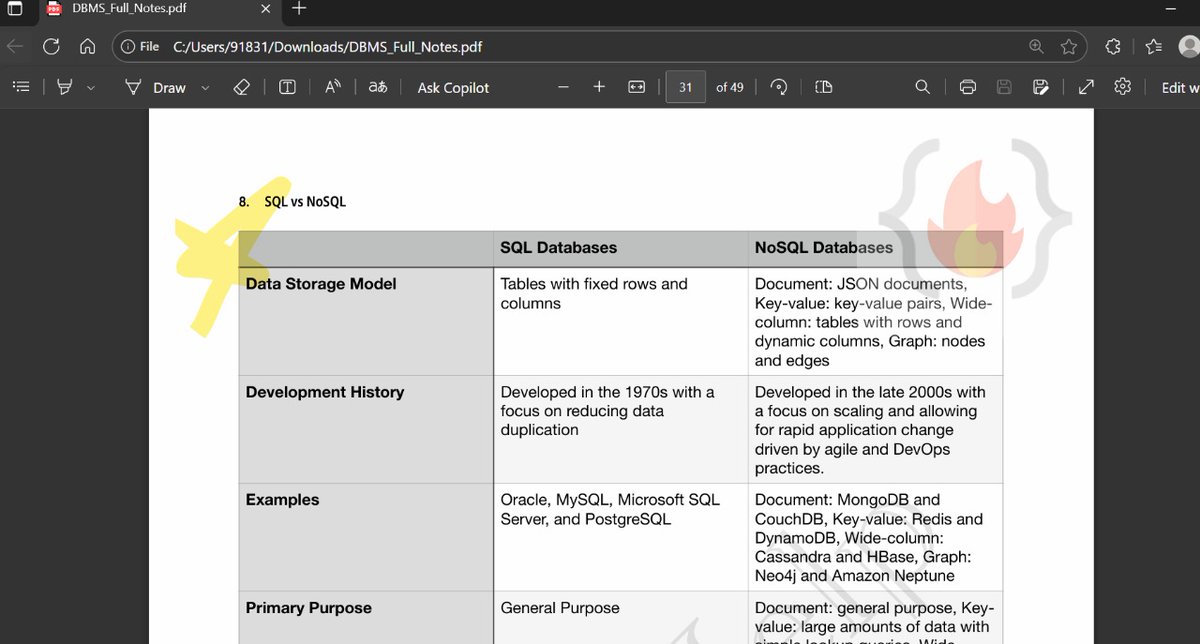Open the tab actions menu
The image size is (1200, 644).
pos(15,9)
